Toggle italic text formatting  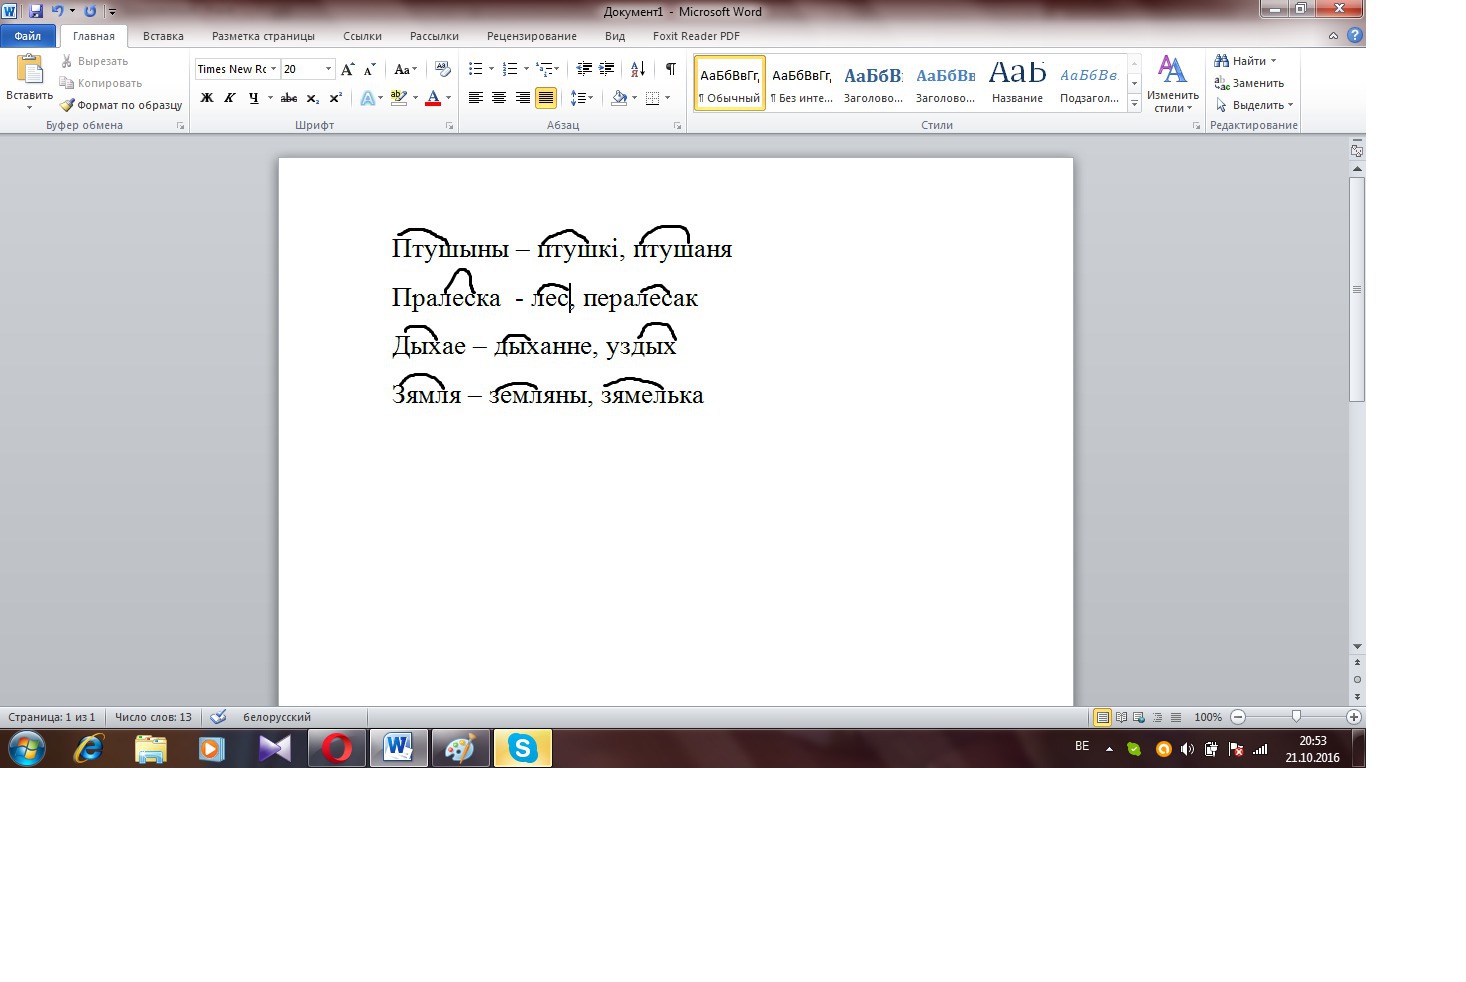[230, 98]
